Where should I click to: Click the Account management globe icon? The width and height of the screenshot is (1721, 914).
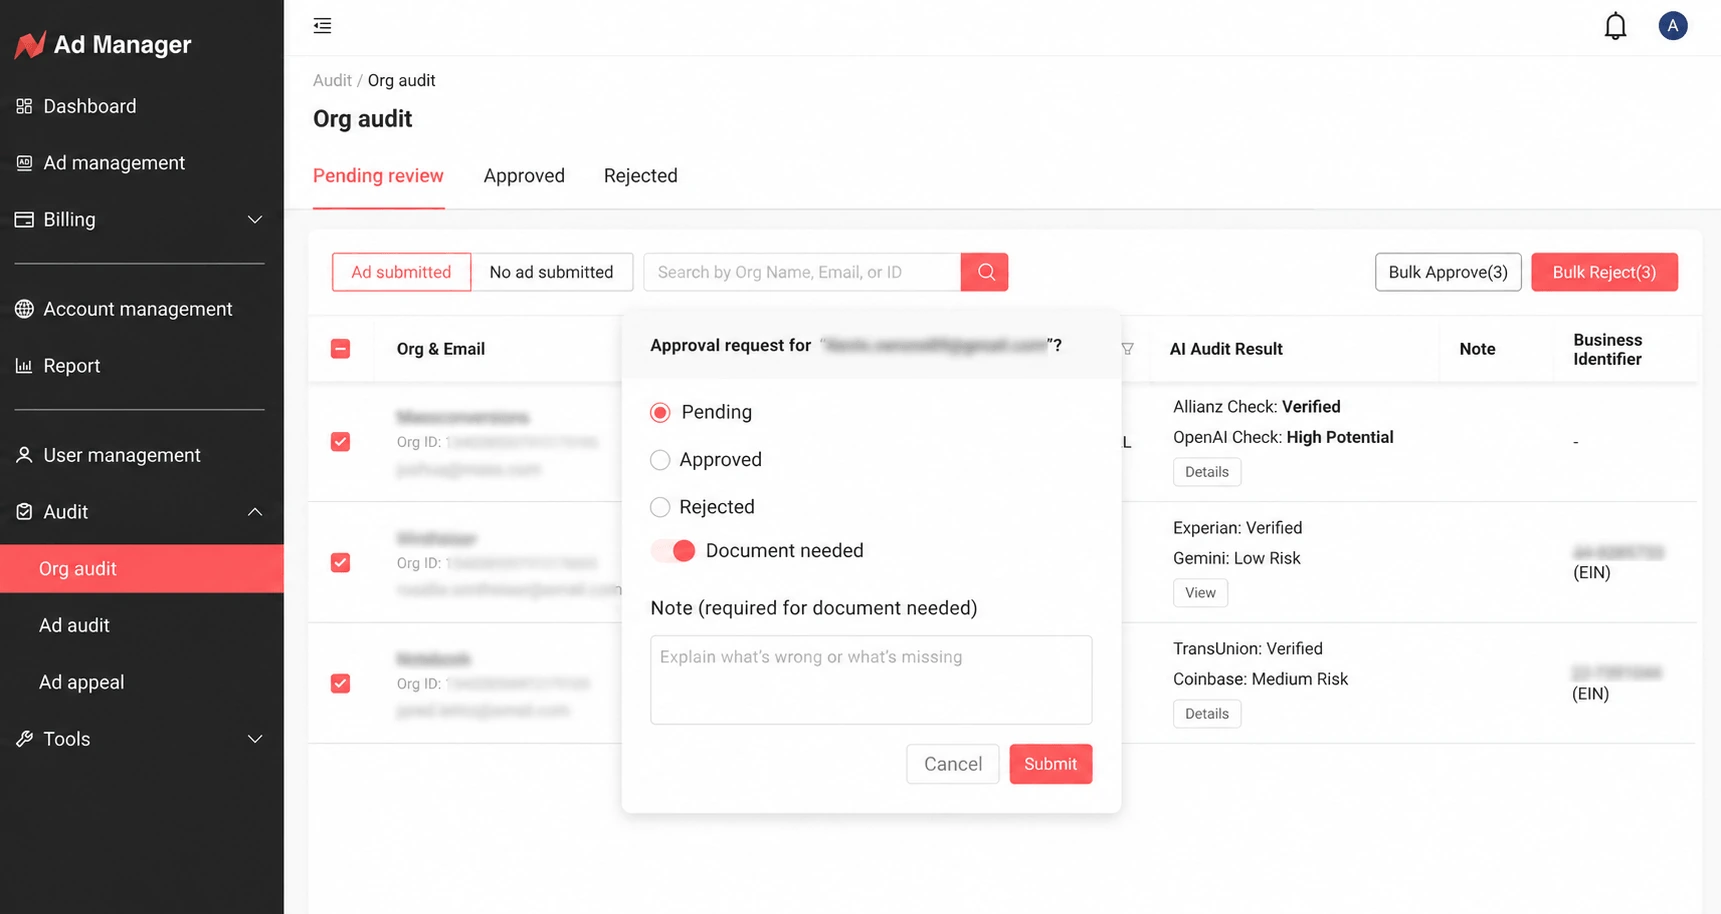coord(24,309)
